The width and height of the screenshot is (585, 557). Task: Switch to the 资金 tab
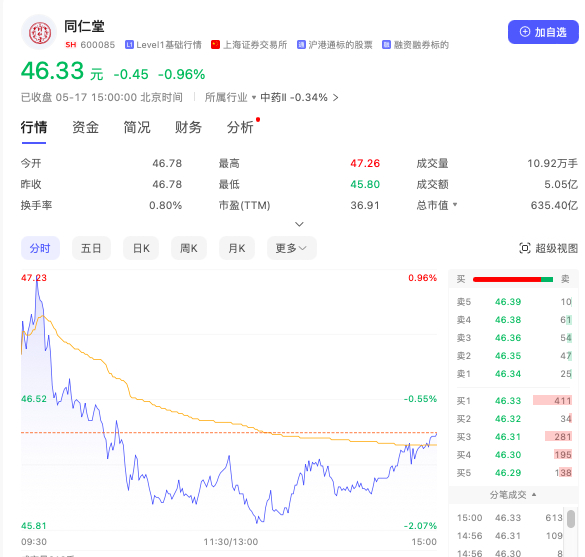pyautogui.click(x=85, y=128)
